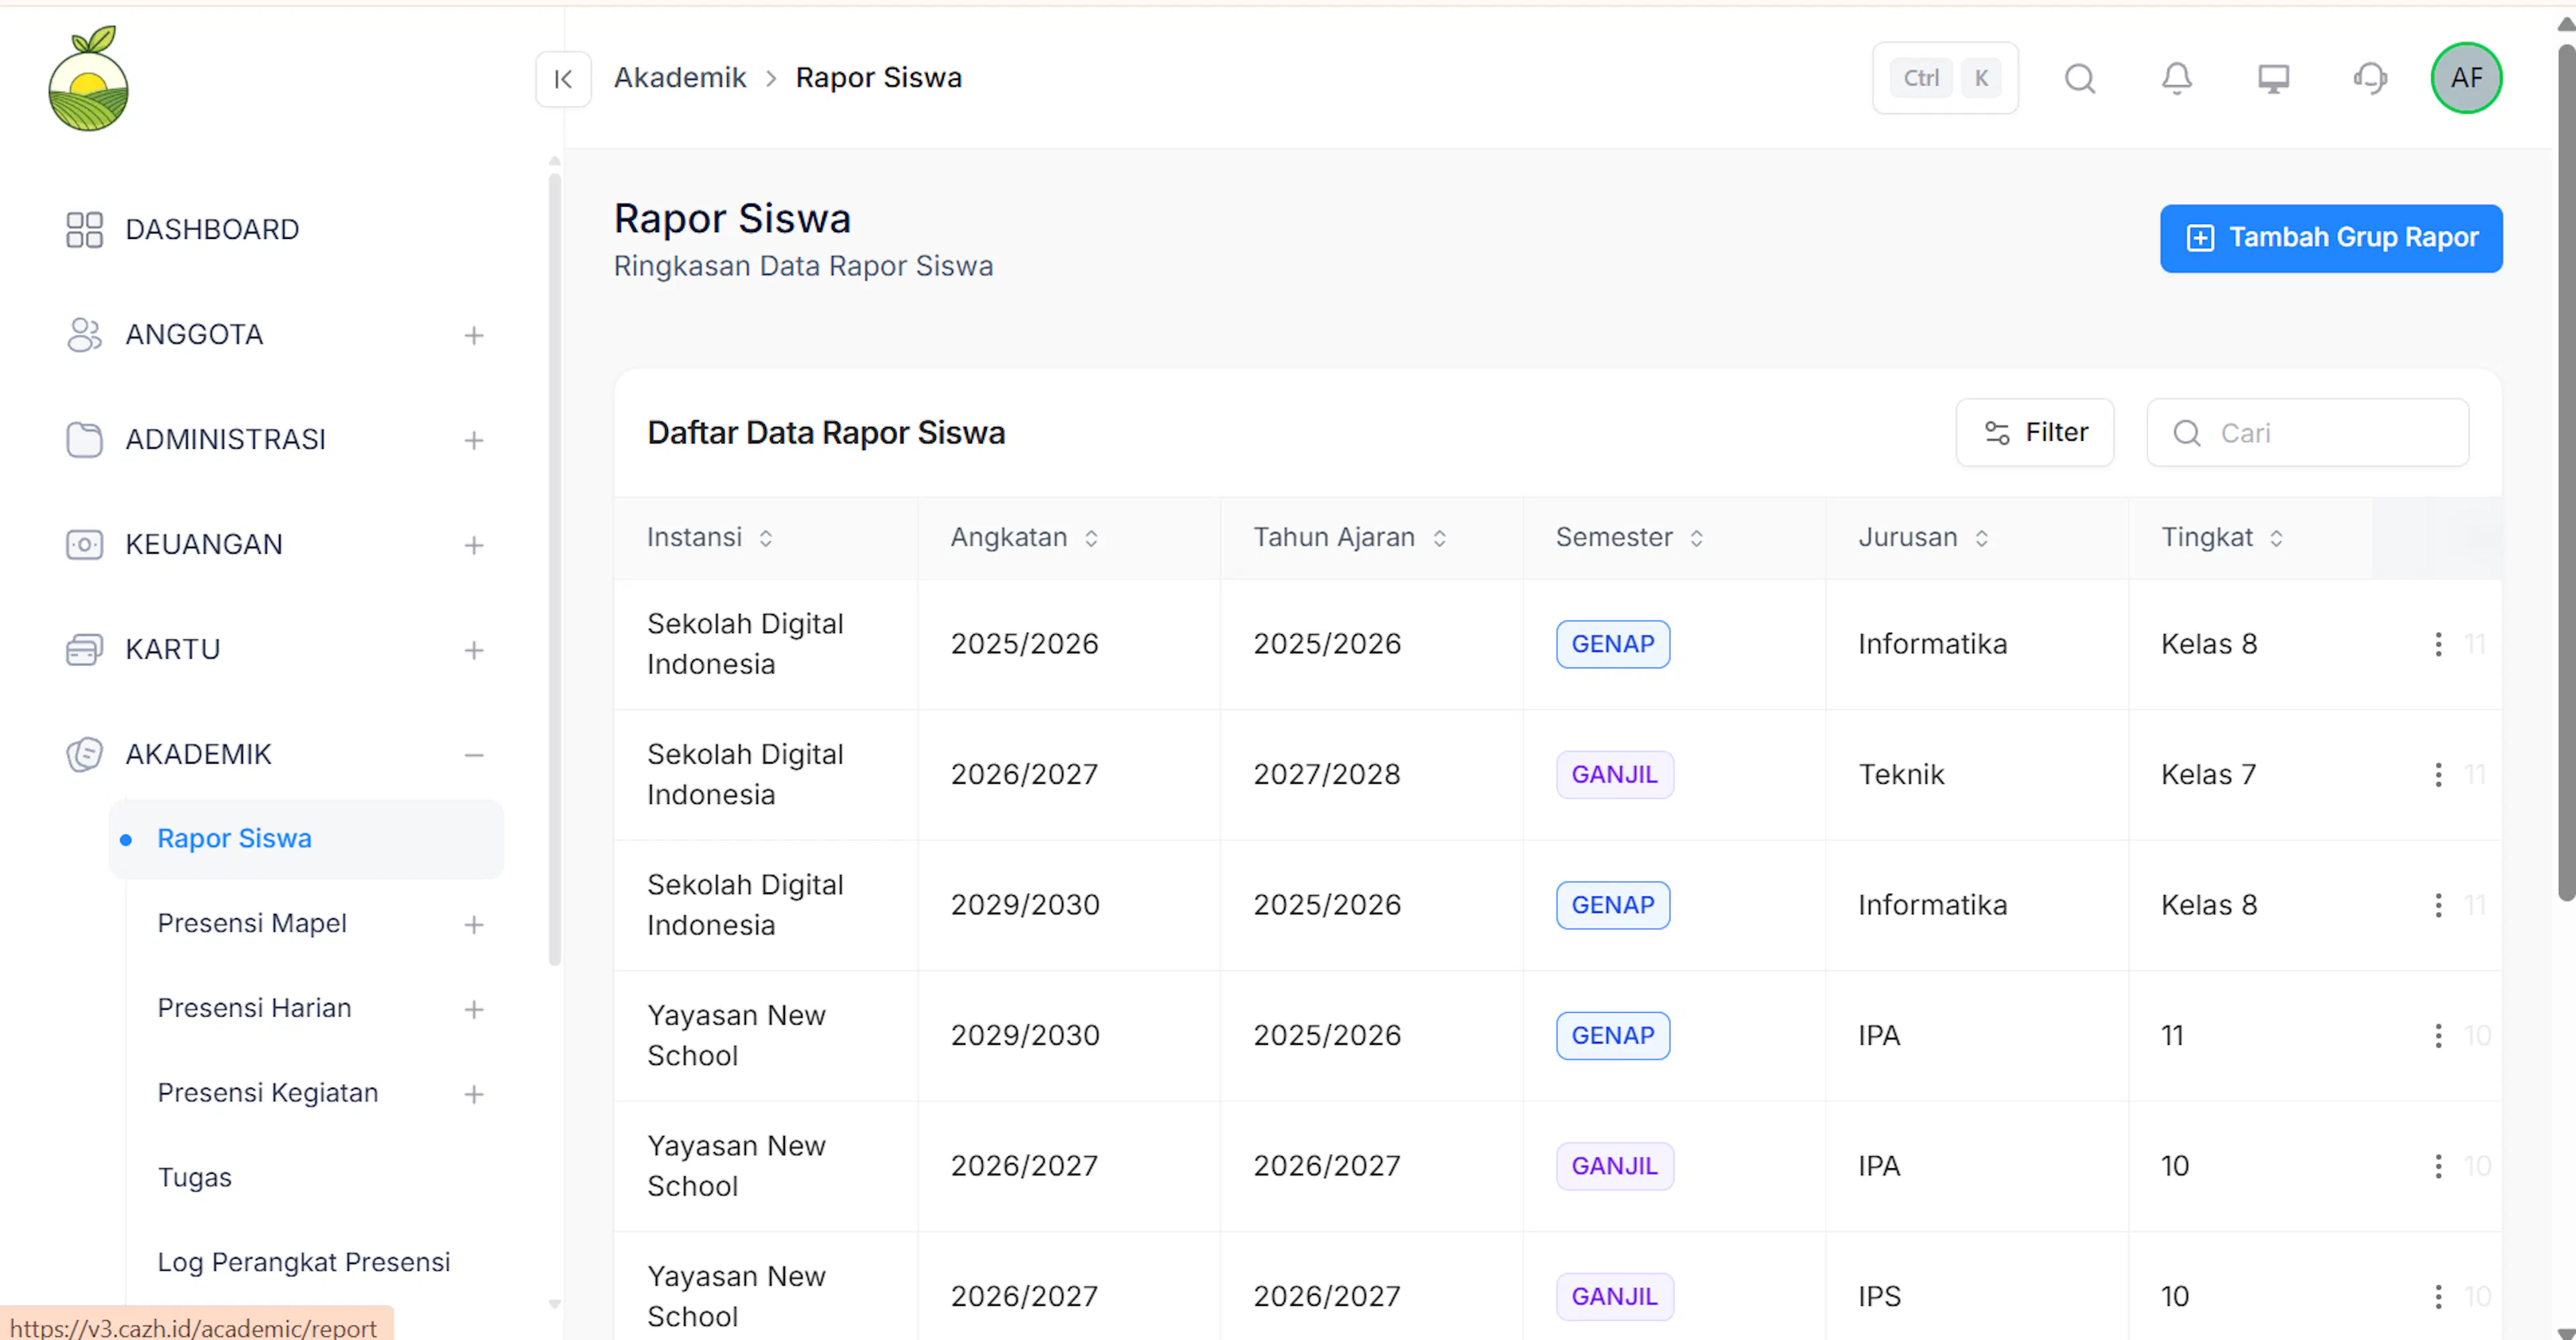The width and height of the screenshot is (2576, 1340).
Task: Expand the Kartu menu plus
Action: click(474, 650)
